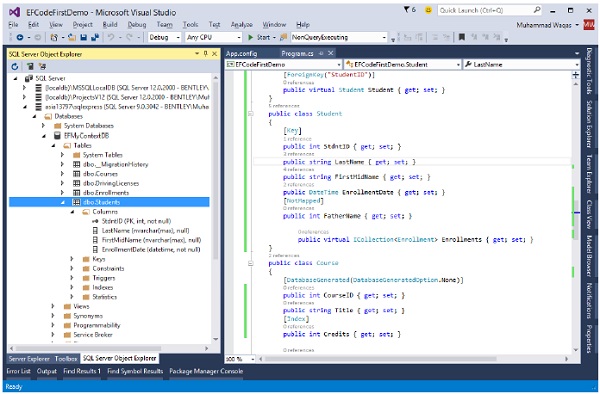Open the Solution Explorer side tab
Screen dimensions: 600x394
(589, 124)
